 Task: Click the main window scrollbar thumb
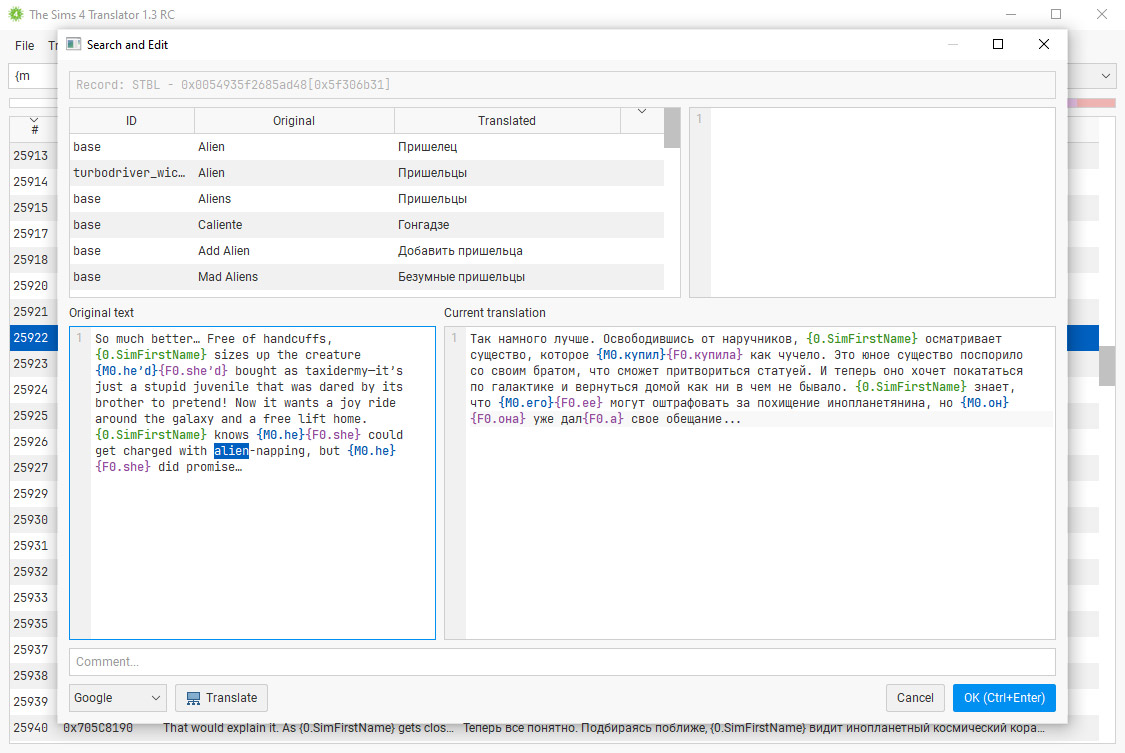point(1107,366)
